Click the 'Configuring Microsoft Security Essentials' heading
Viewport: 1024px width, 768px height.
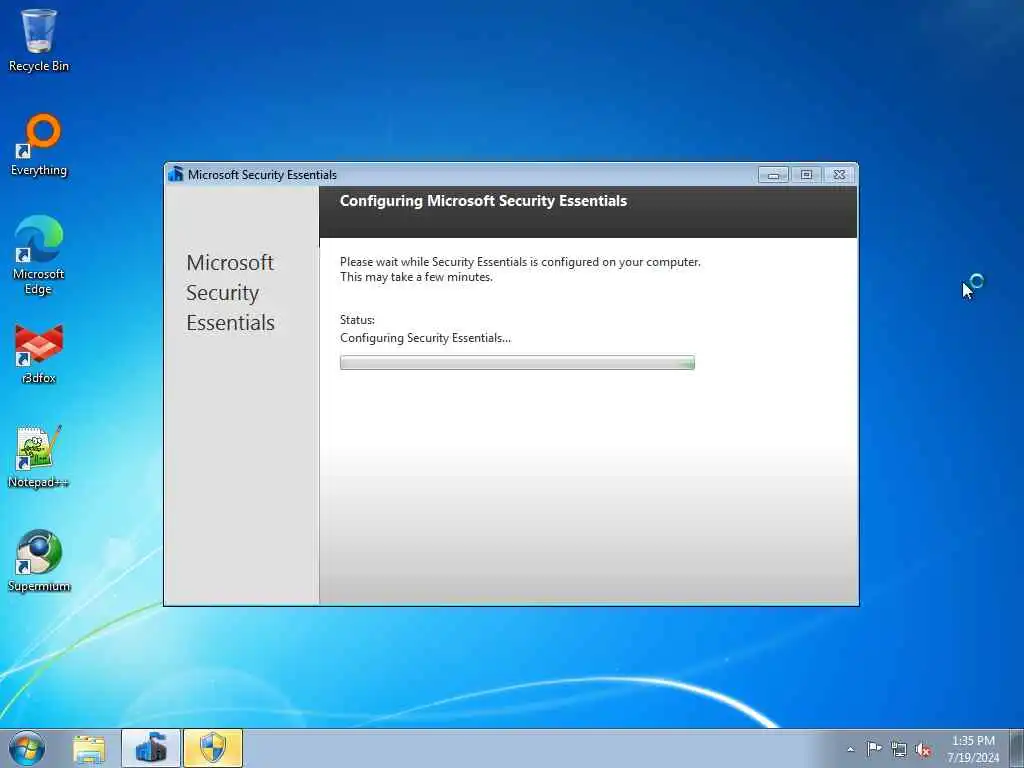[x=483, y=201]
